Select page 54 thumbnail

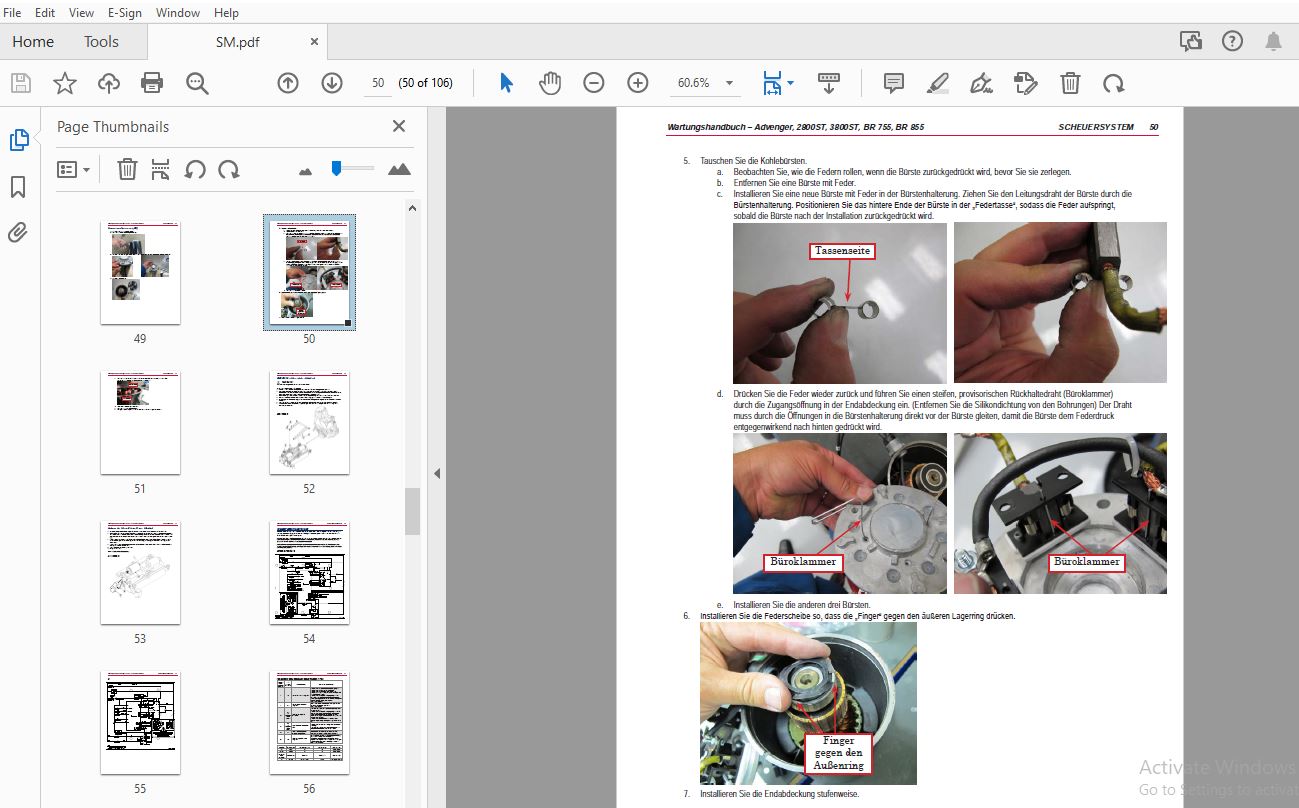(x=309, y=573)
